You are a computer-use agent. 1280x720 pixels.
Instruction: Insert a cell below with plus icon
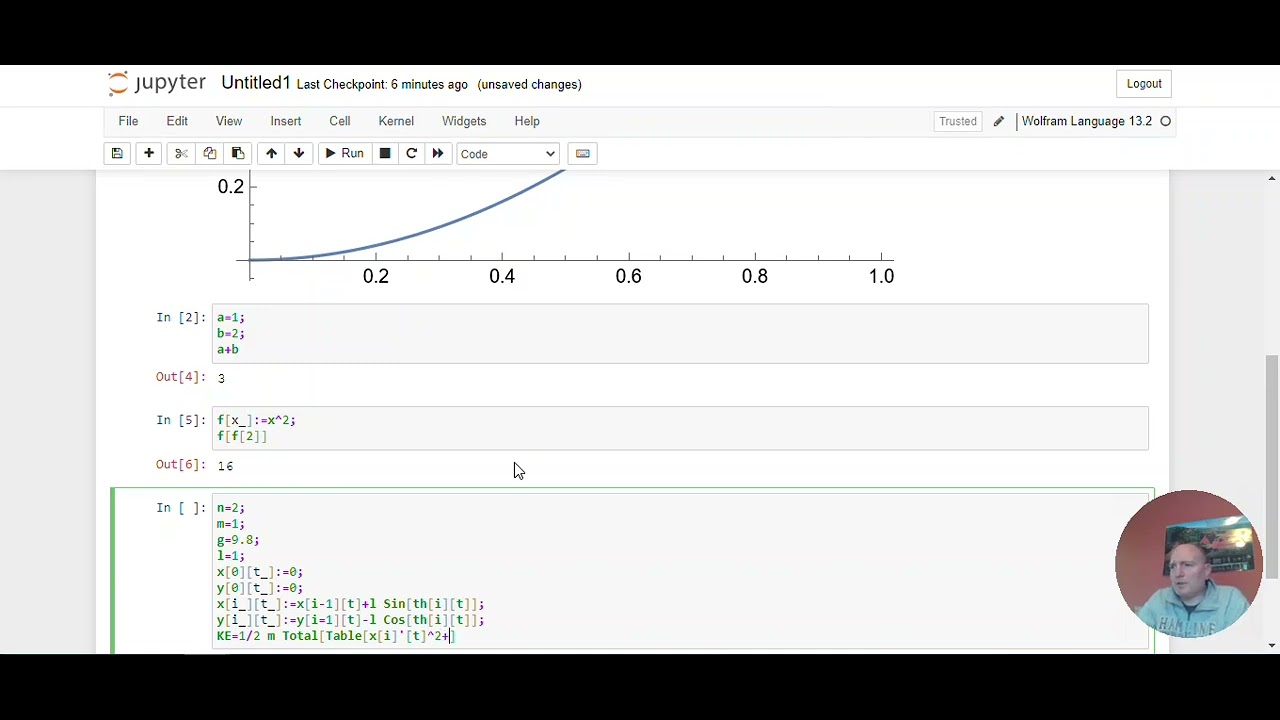tap(149, 153)
